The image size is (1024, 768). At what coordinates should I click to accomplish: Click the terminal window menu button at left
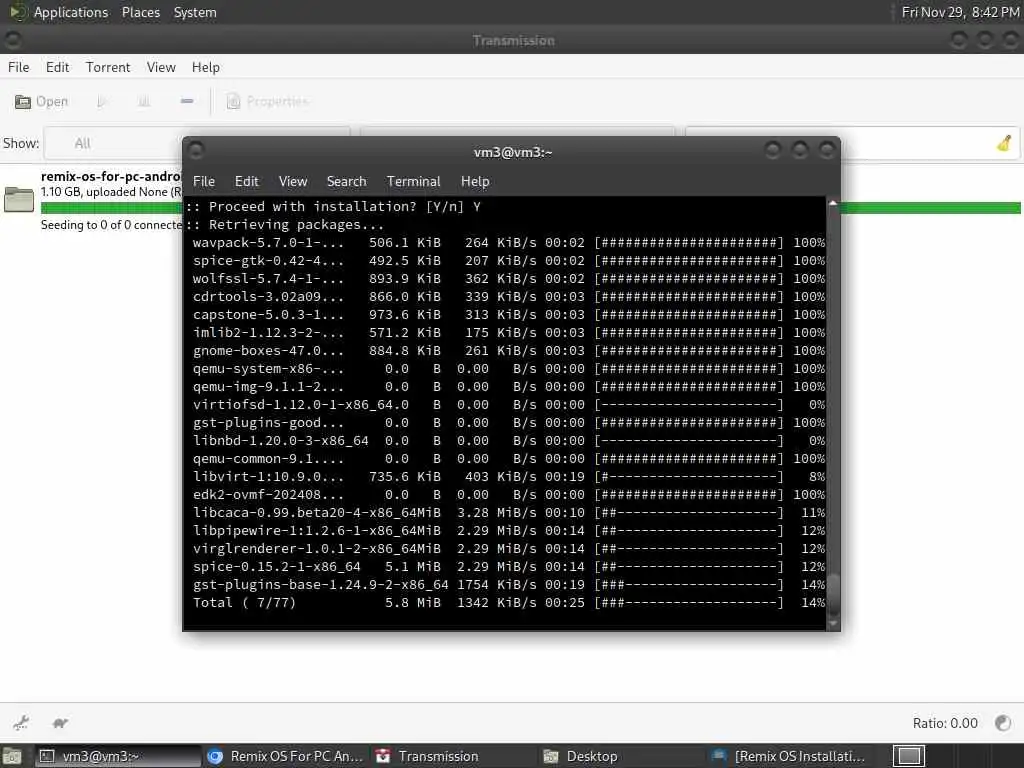pyautogui.click(x=196, y=151)
